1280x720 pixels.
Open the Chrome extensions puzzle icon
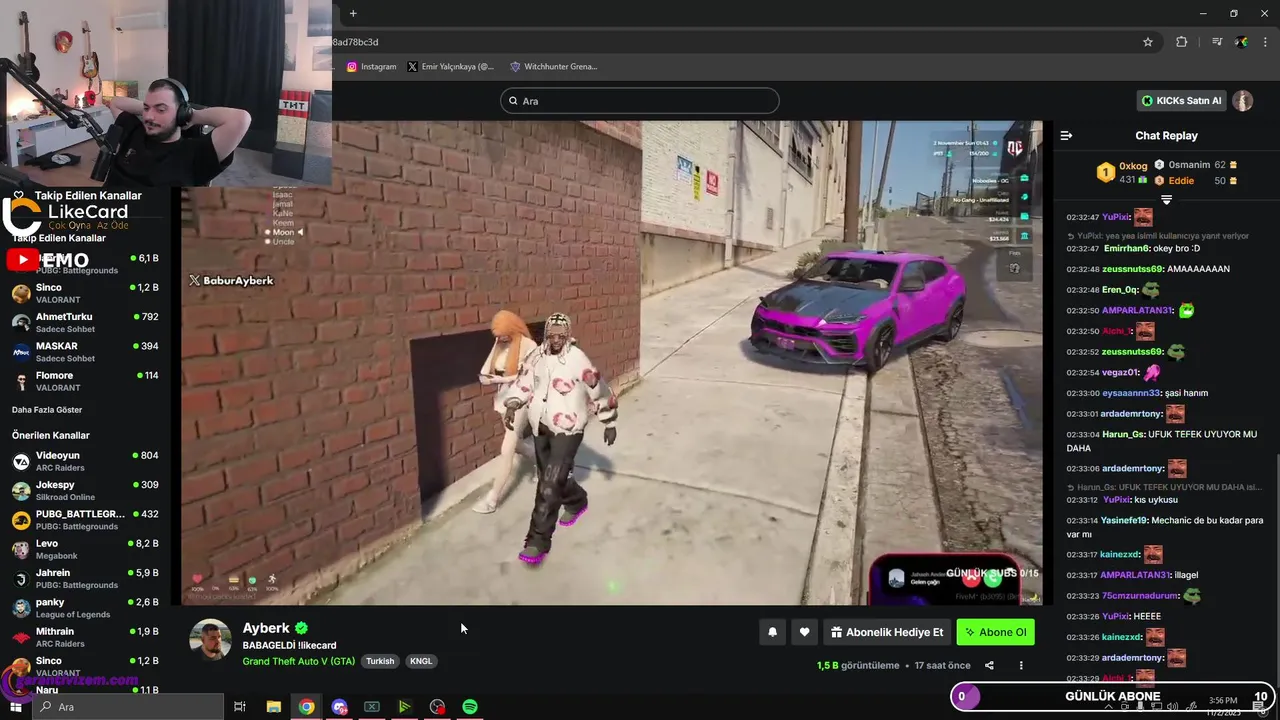click(1182, 42)
